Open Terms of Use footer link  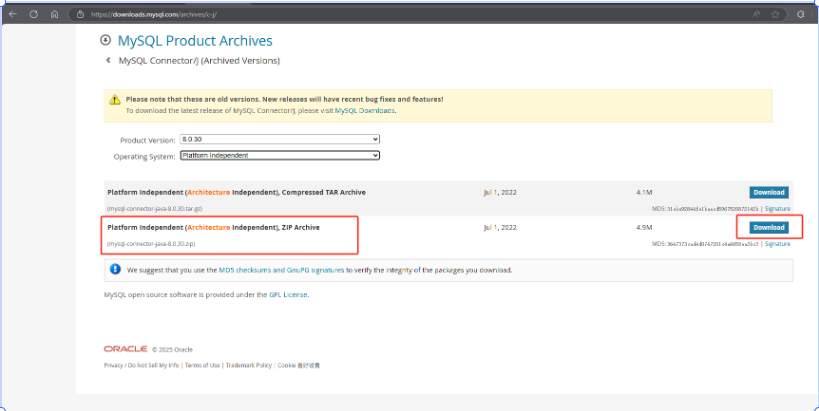pos(202,365)
